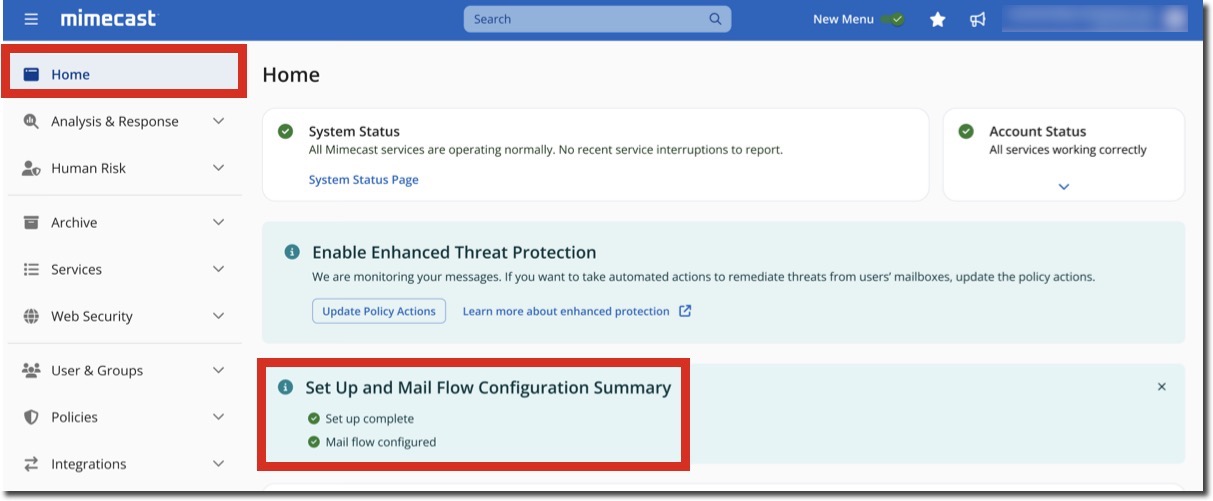1213x501 pixels.
Task: Click the Policies shield icon
Action: [x=31, y=417]
